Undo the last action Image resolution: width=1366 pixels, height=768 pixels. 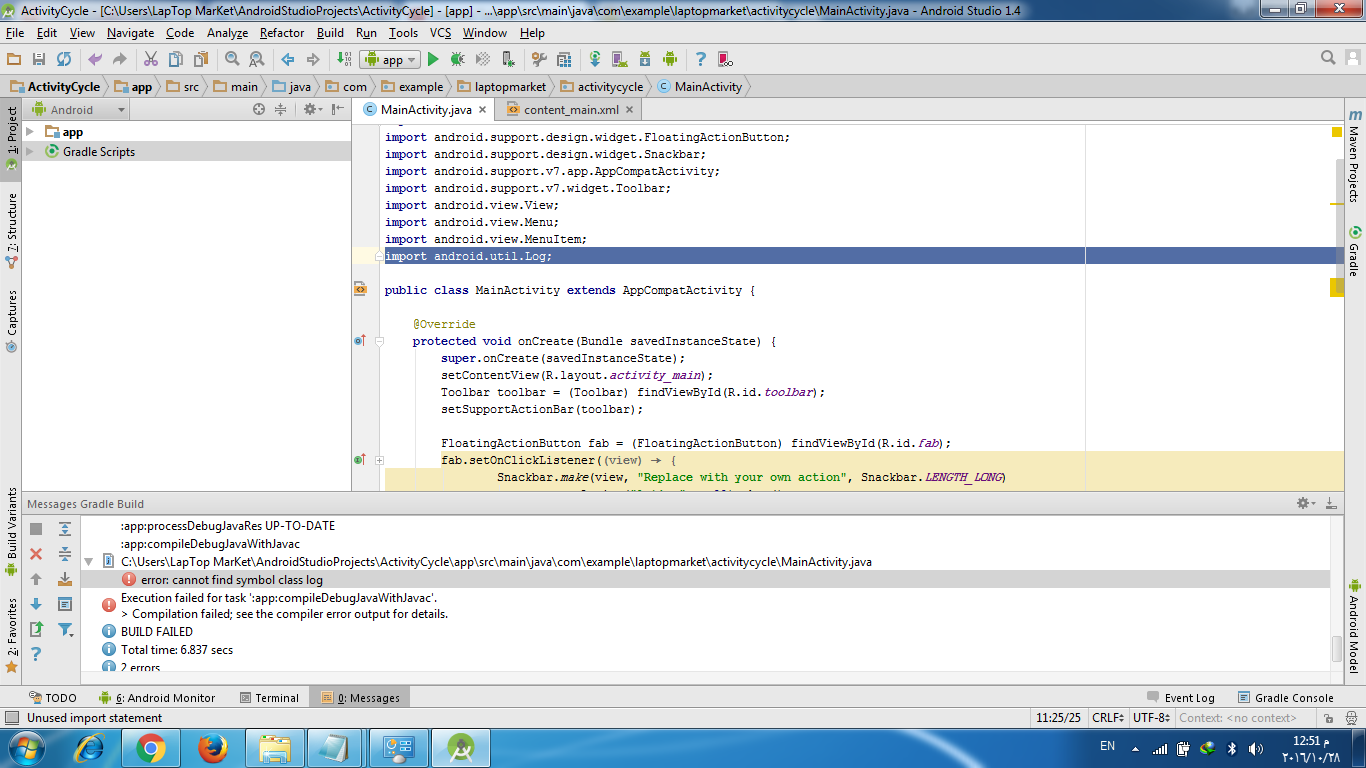(x=95, y=60)
